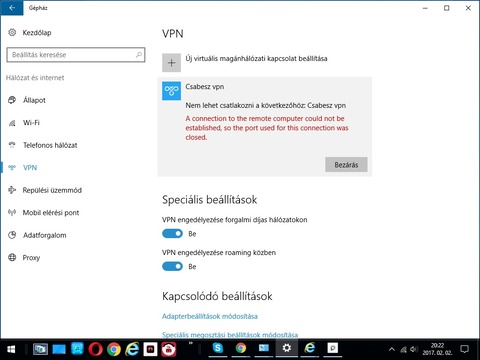Open the volume control in tray
The image size is (480, 360).
(414, 349)
